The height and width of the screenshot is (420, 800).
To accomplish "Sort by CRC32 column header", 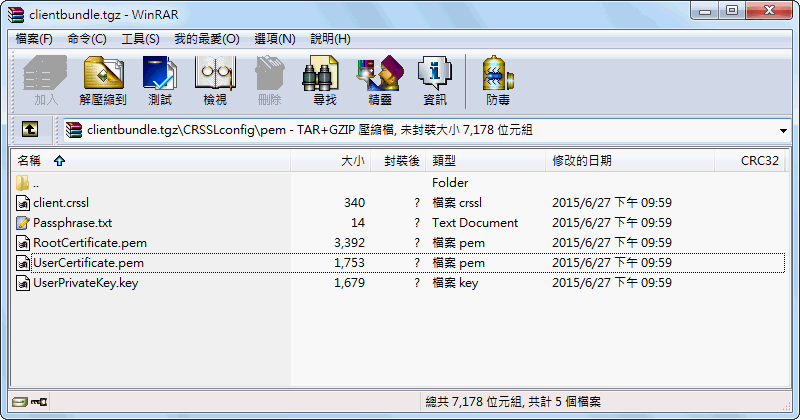I will 749,161.
